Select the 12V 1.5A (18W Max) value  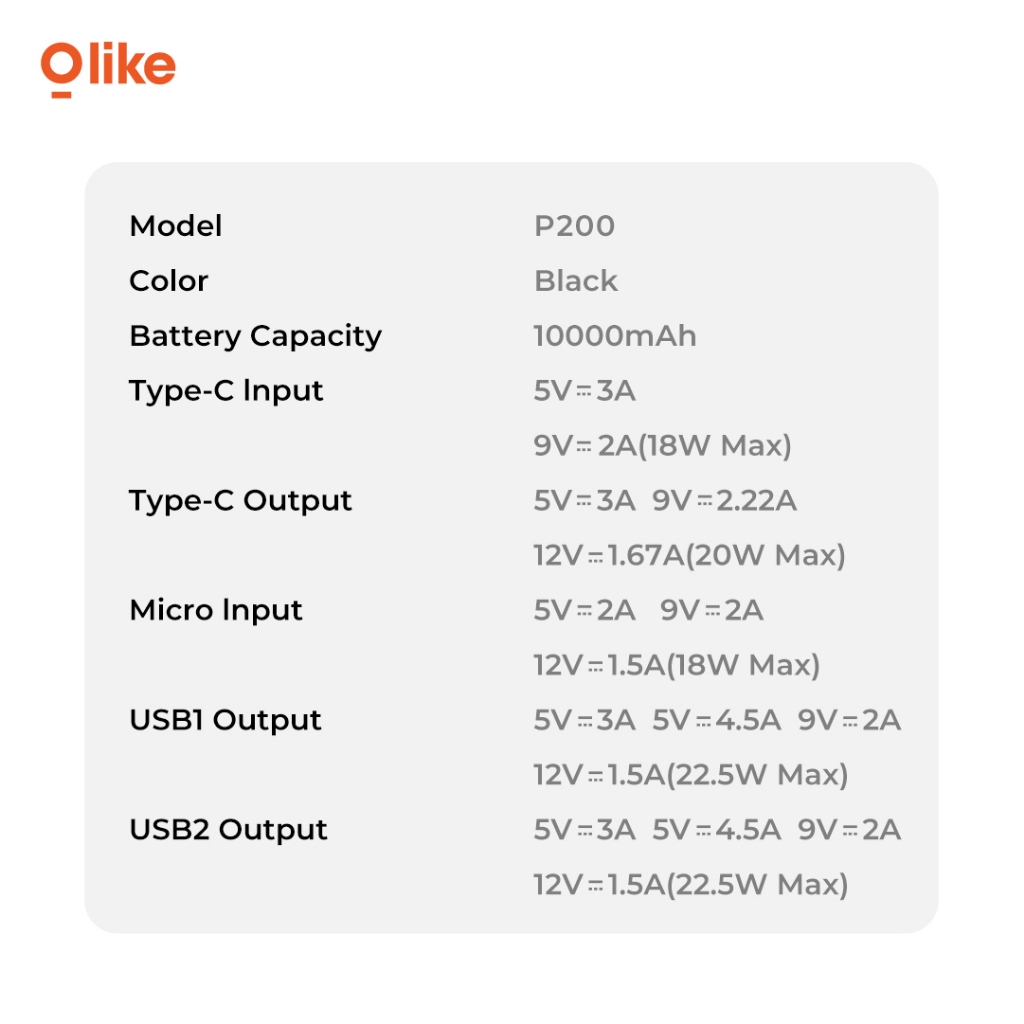pyautogui.click(x=676, y=665)
